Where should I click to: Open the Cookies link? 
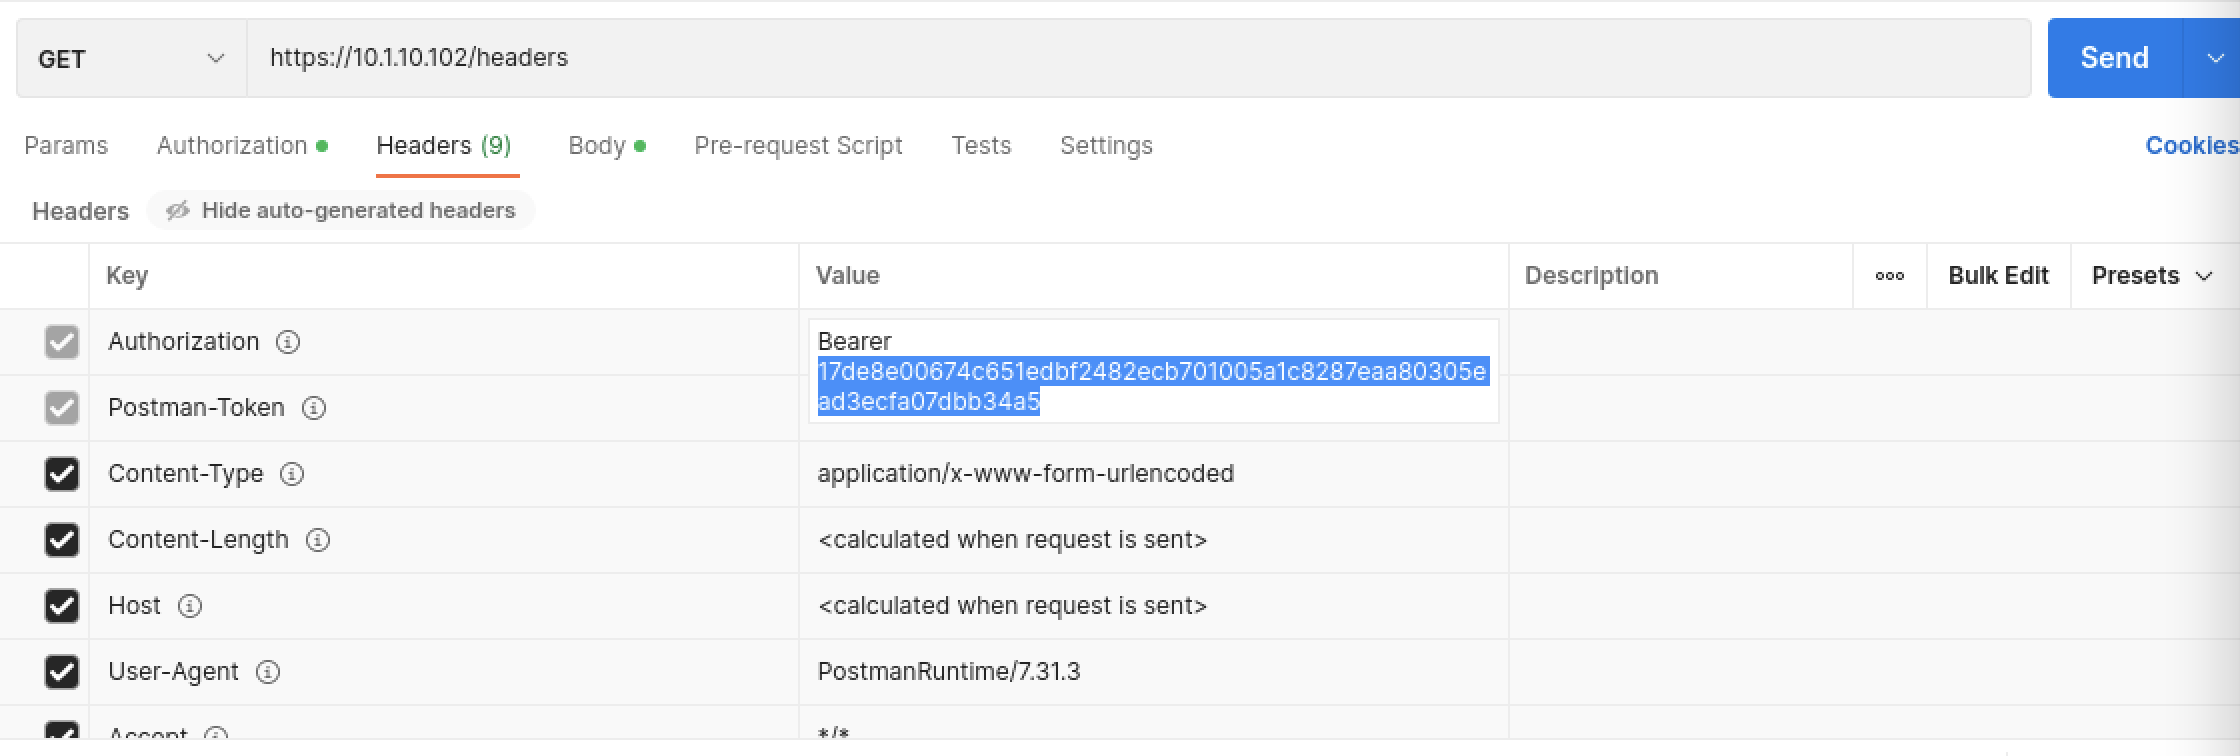[2192, 146]
